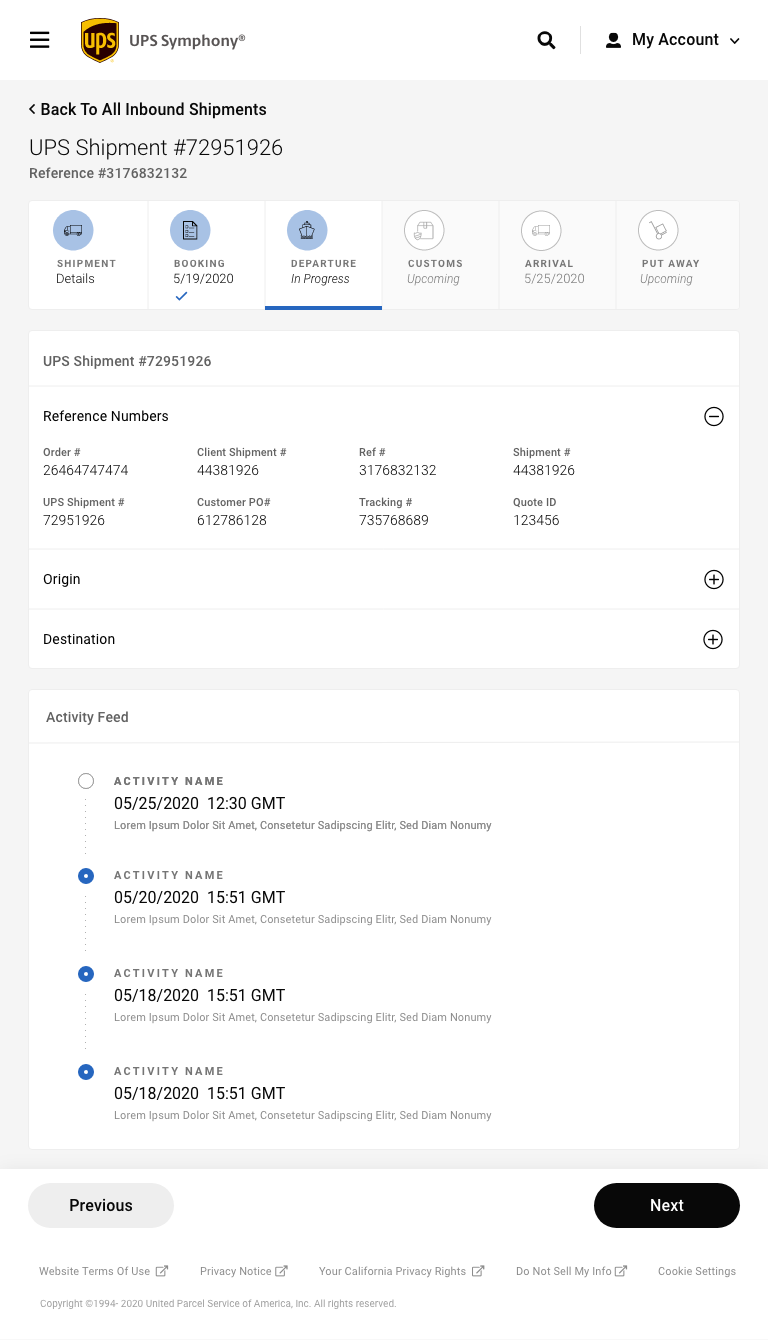768x1340 pixels.
Task: Click the UPS shield logo
Action: point(100,40)
